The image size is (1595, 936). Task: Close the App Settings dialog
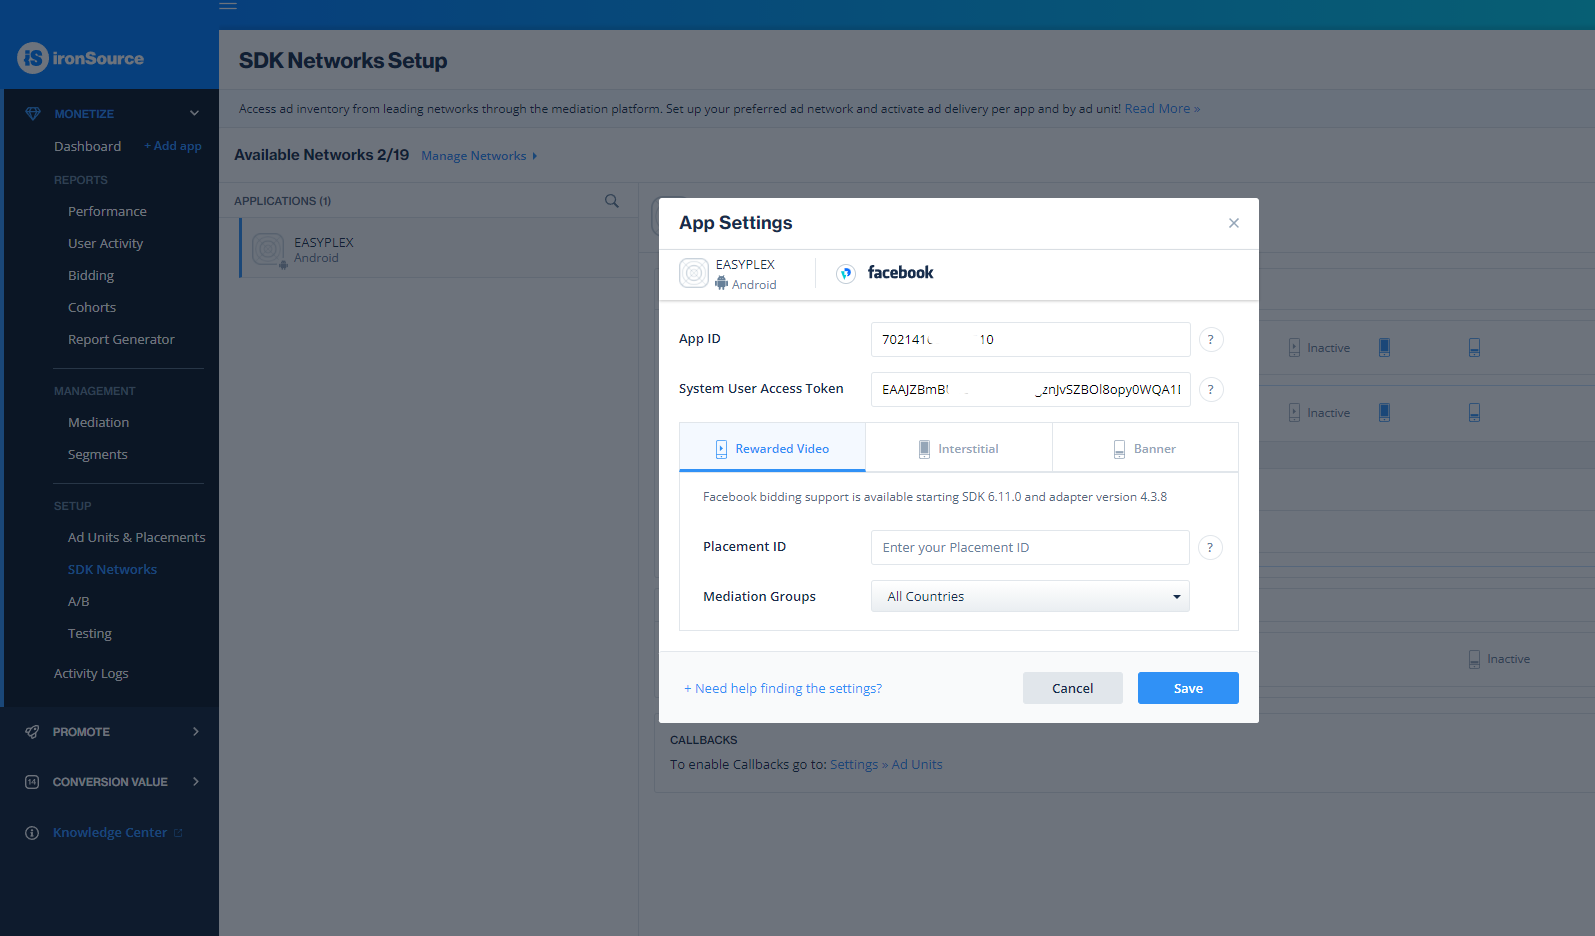(x=1234, y=223)
